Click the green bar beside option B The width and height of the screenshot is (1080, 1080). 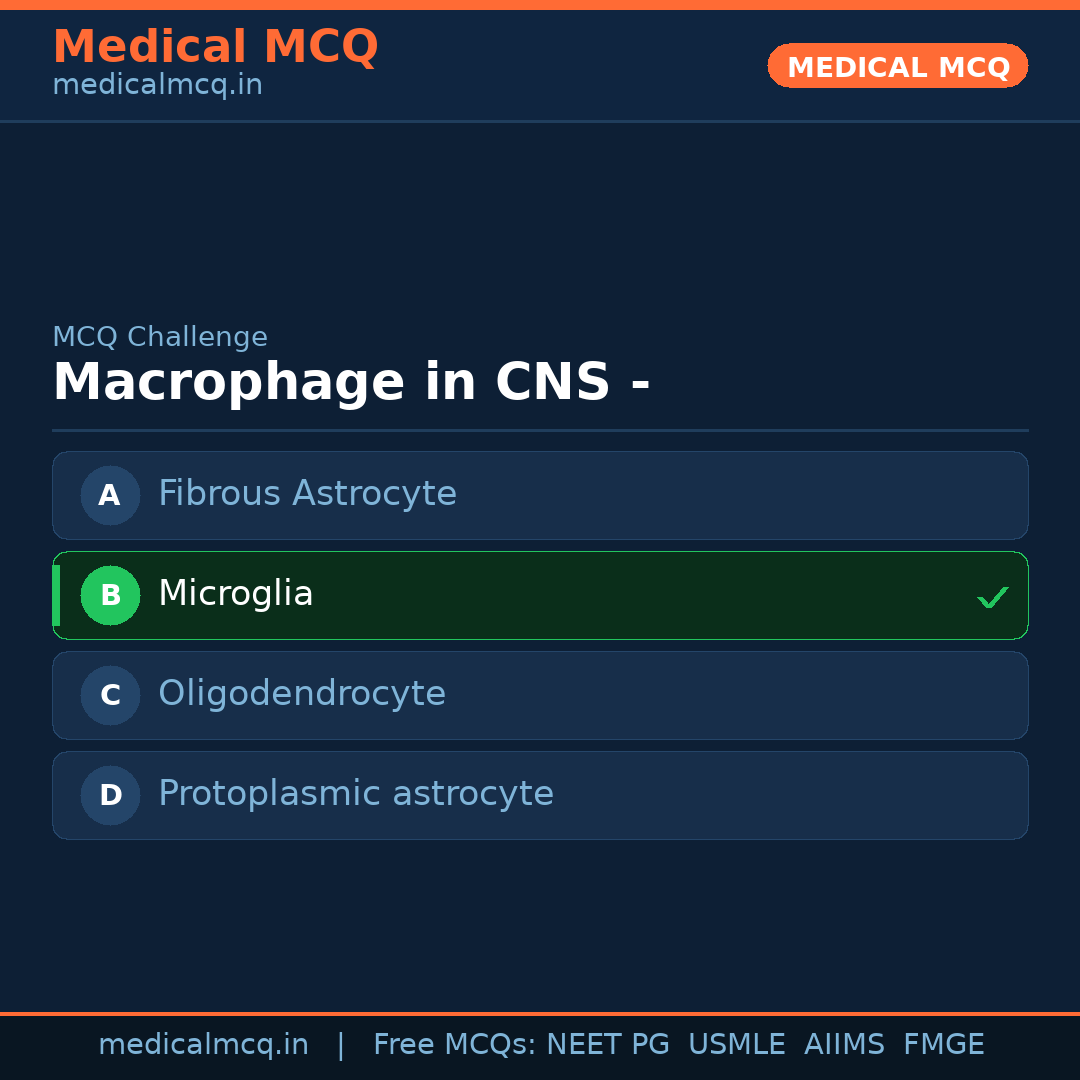56,595
